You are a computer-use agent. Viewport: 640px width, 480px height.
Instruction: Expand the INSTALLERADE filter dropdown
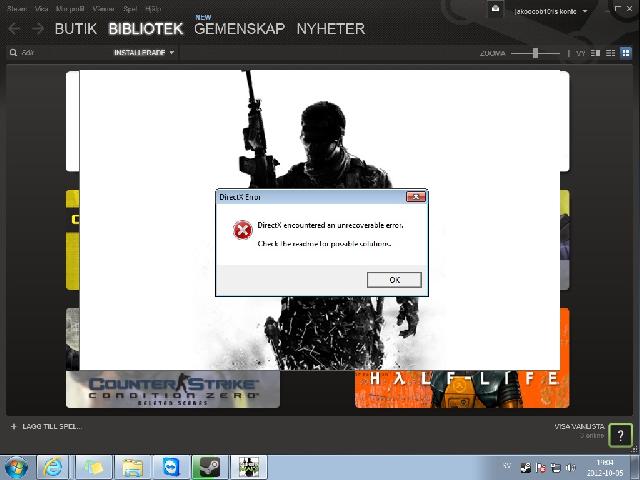144,53
